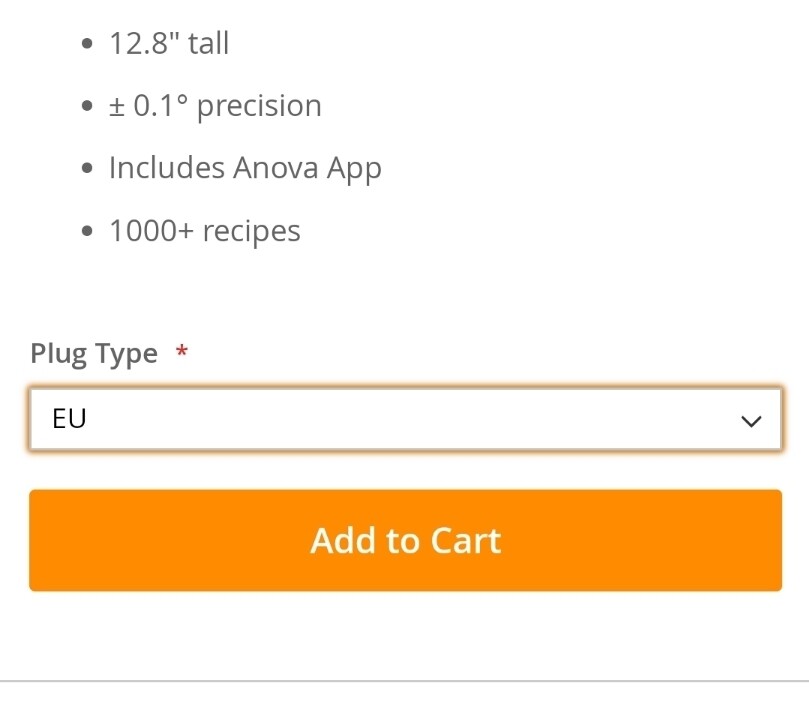Click the horizontal divider below Add to Cart
The image size is (809, 702).
(x=404, y=681)
